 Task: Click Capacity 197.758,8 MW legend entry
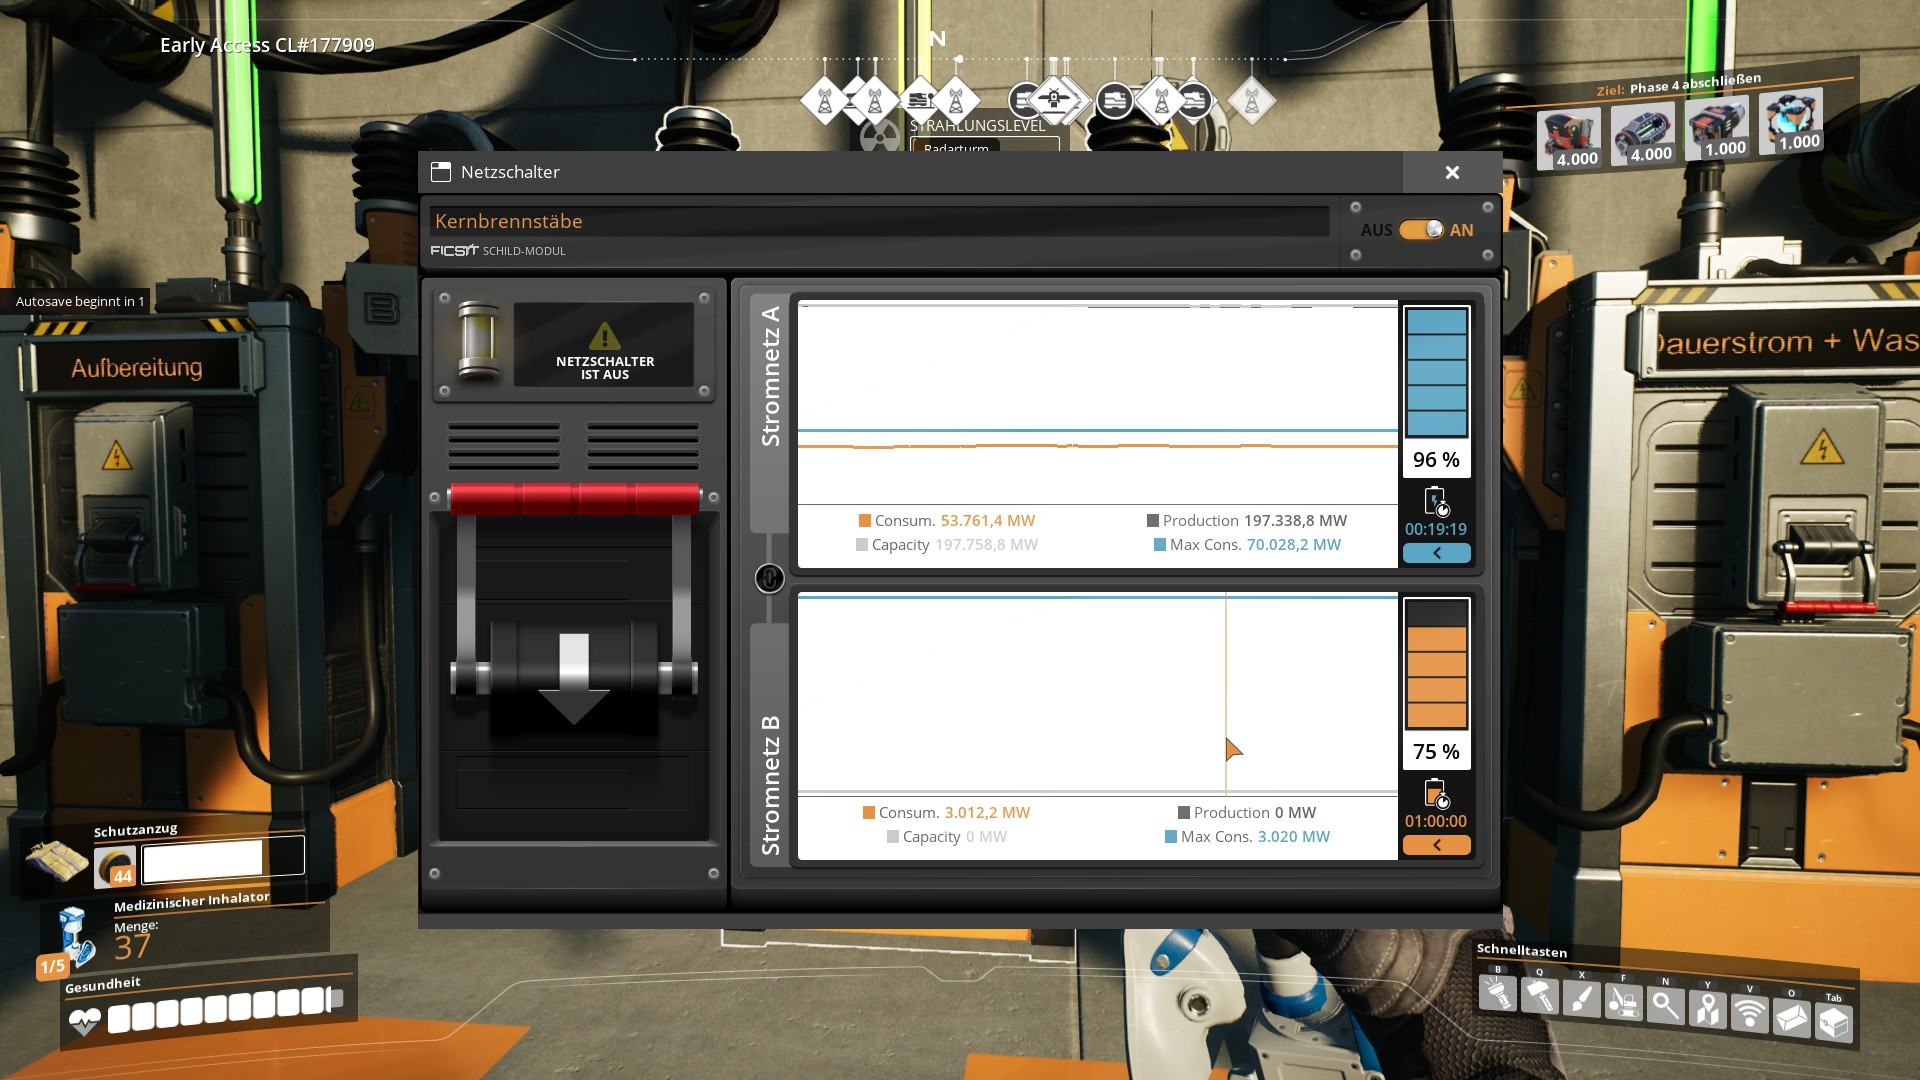[x=947, y=545]
